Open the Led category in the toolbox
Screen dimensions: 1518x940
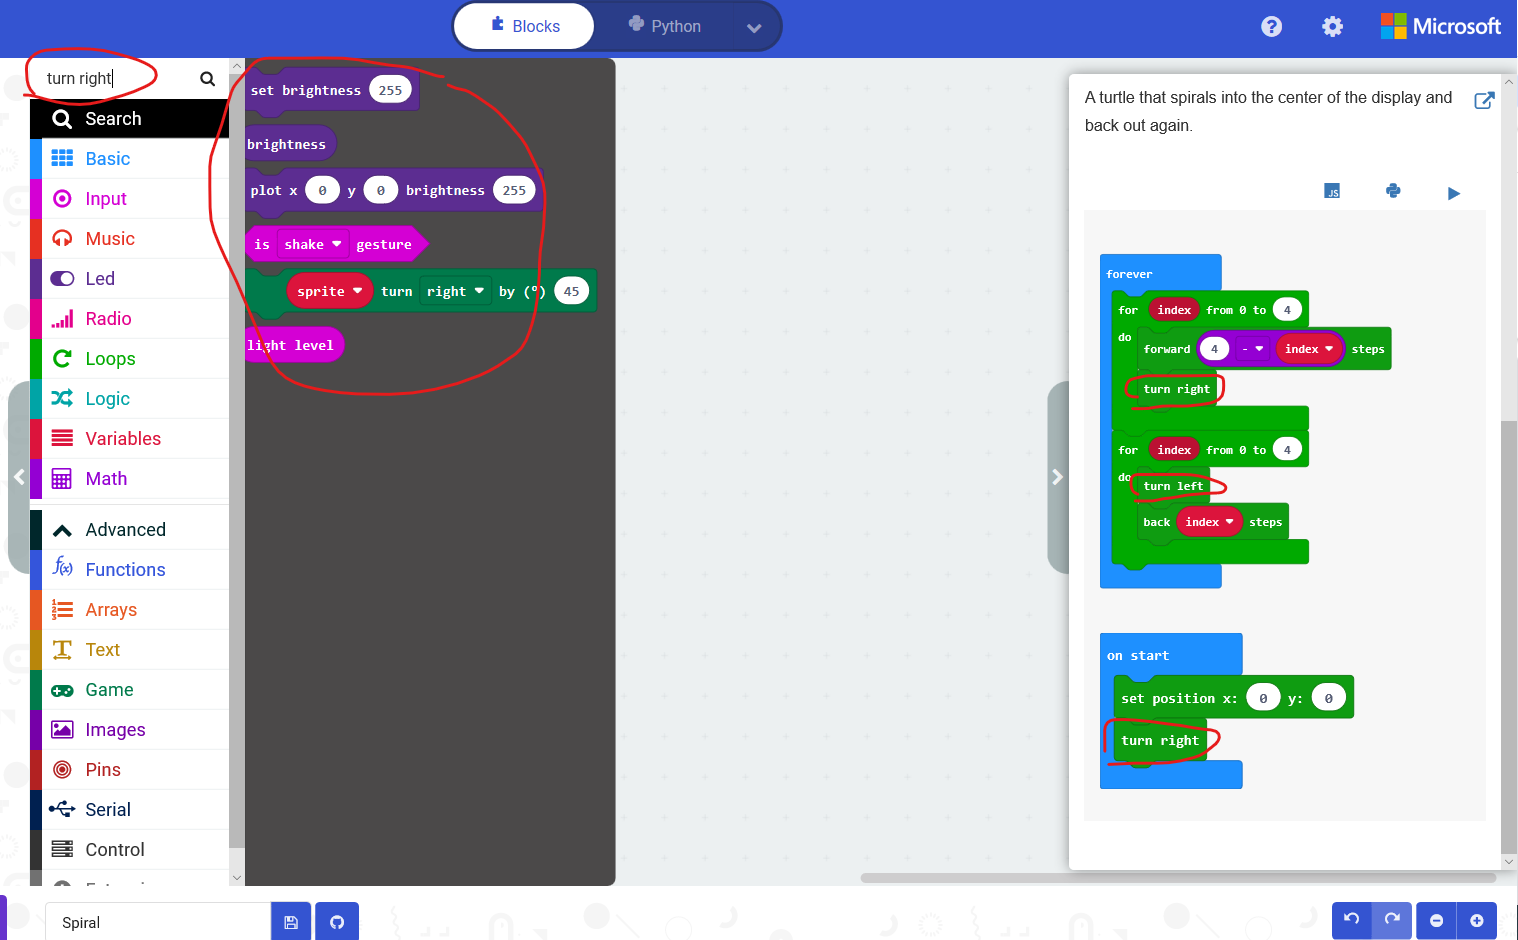tap(101, 278)
